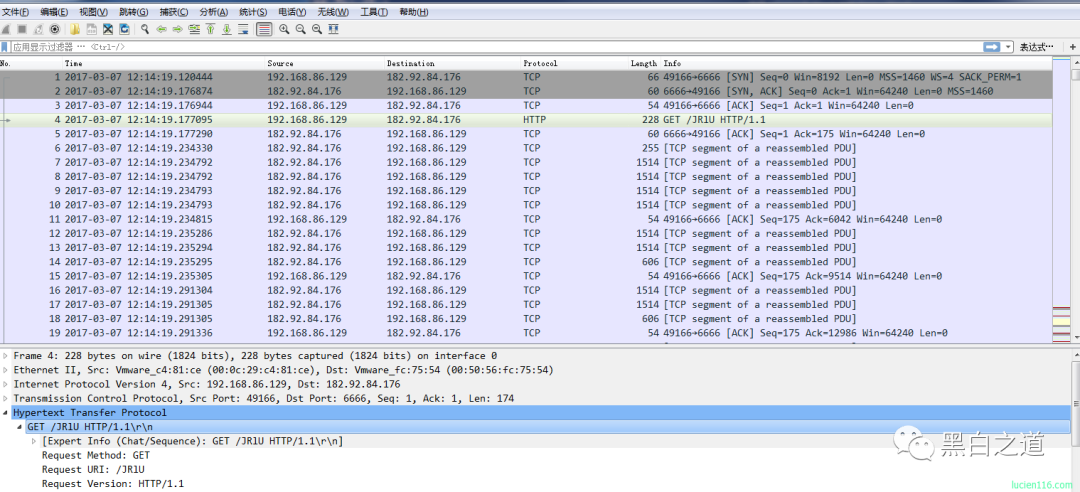Toggle auto-scroll during live capture icon

(x=243, y=29)
